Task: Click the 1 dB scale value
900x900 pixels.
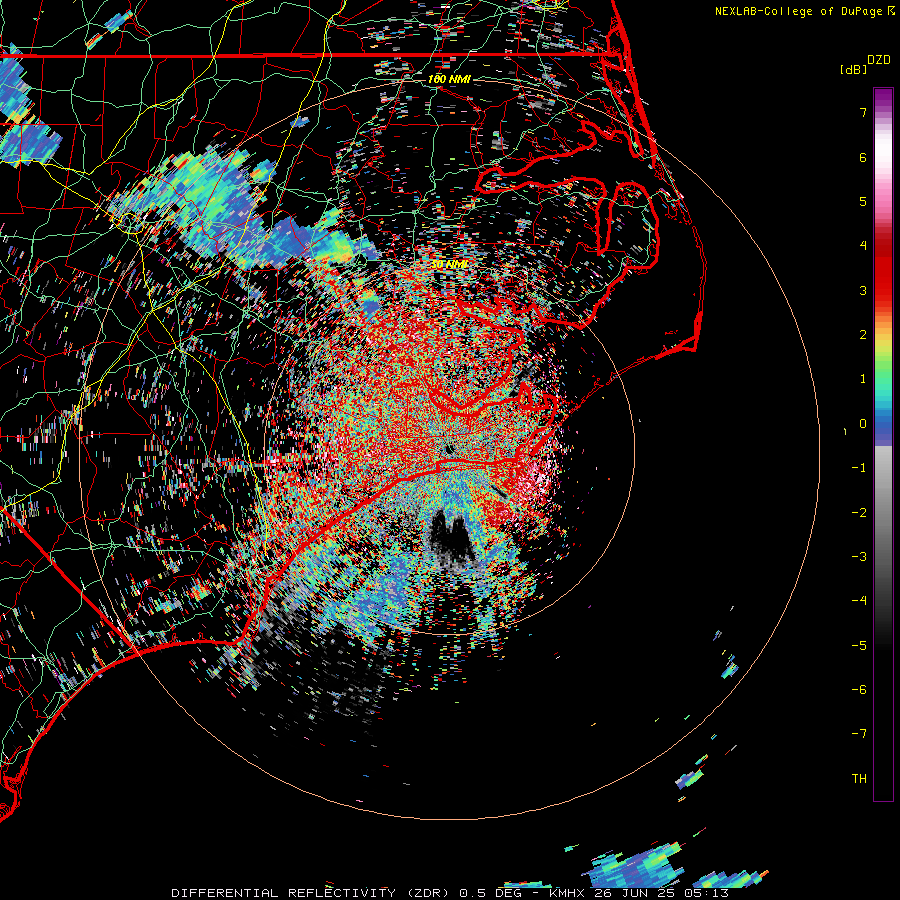Action: tap(863, 379)
